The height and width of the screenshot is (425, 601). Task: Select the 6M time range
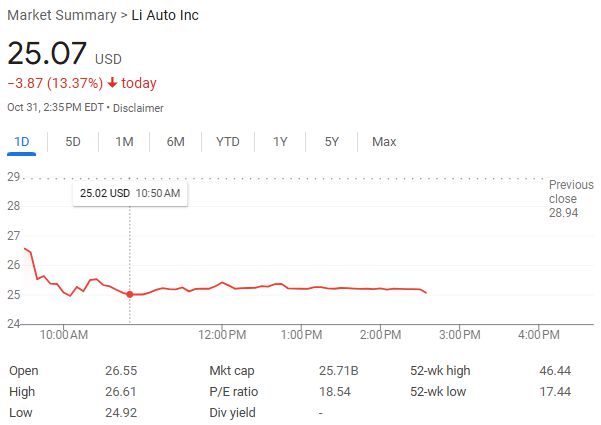click(x=176, y=142)
